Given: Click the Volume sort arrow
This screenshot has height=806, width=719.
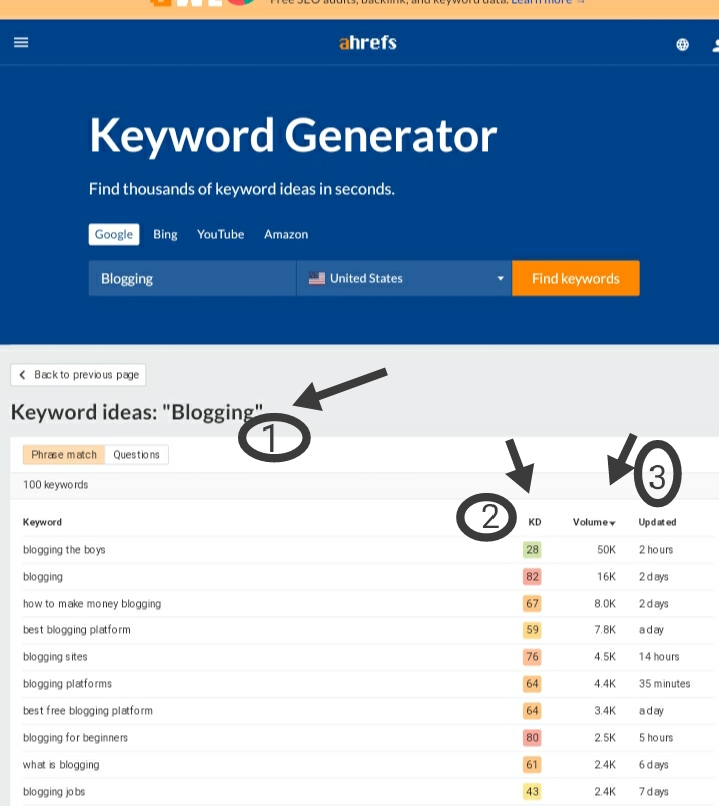Looking at the screenshot, I should pos(611,522).
